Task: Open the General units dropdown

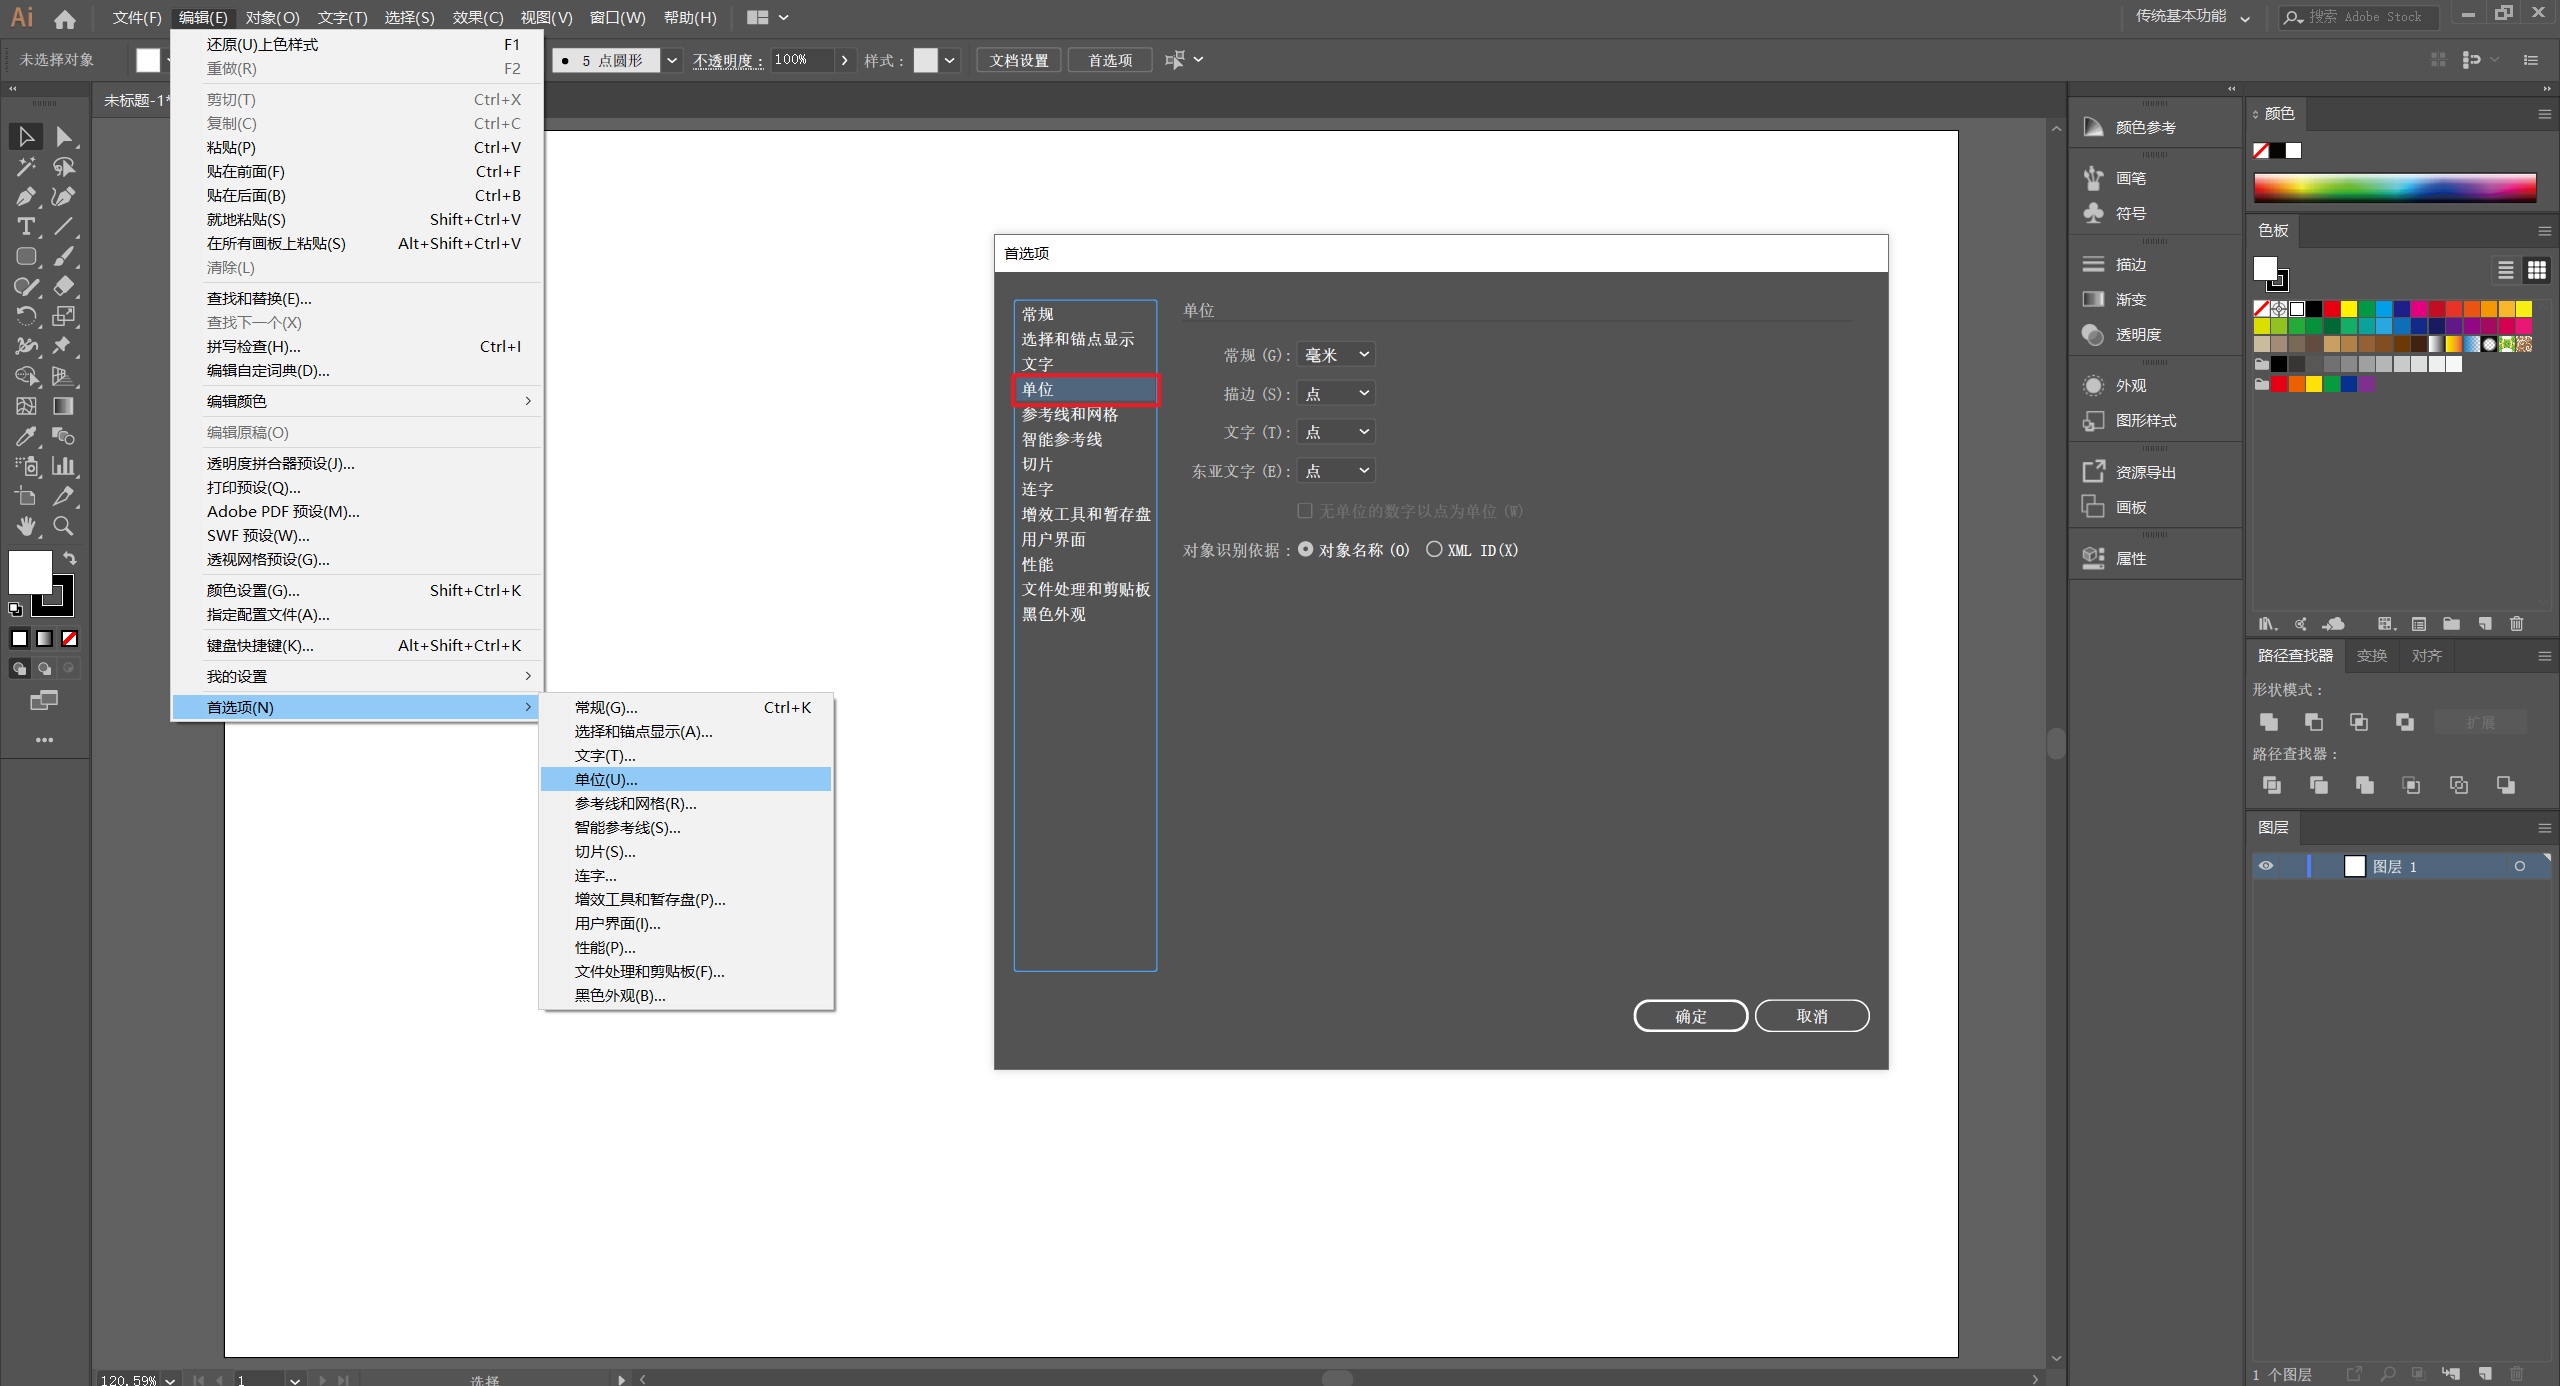Action: click(1335, 355)
